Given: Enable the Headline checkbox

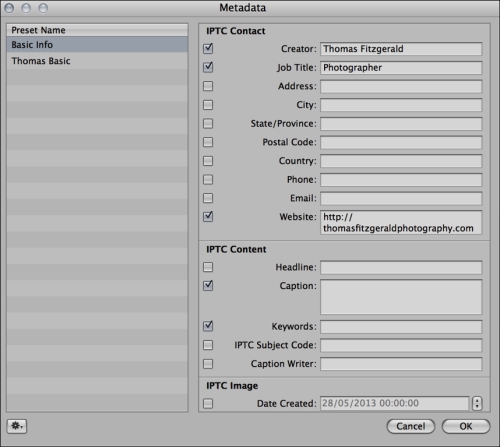Looking at the screenshot, I should 208,267.
